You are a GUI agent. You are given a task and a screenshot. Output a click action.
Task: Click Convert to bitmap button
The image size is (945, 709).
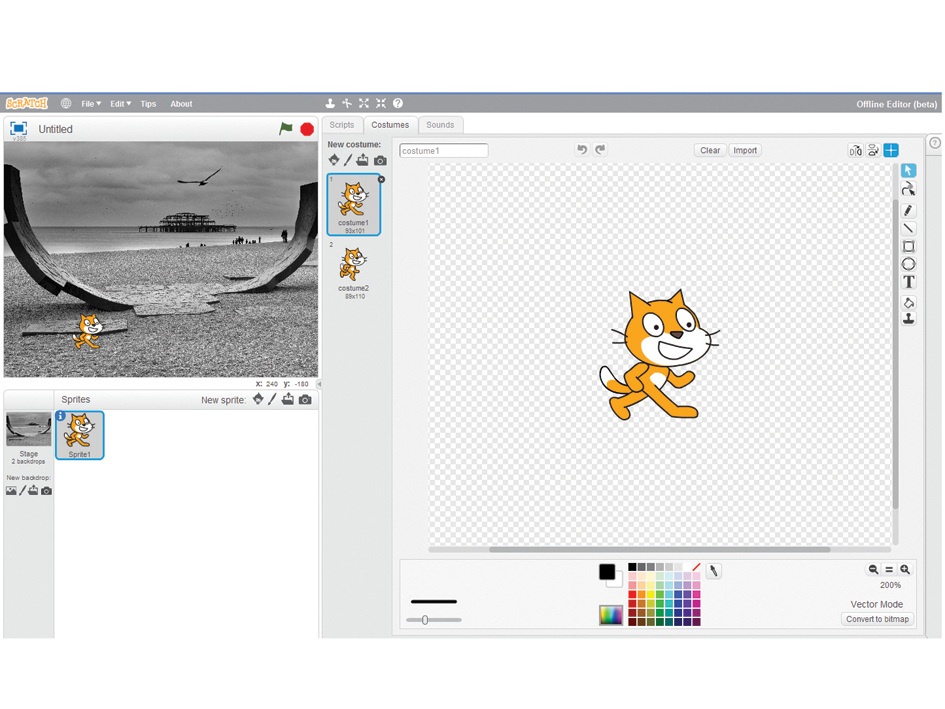point(877,619)
